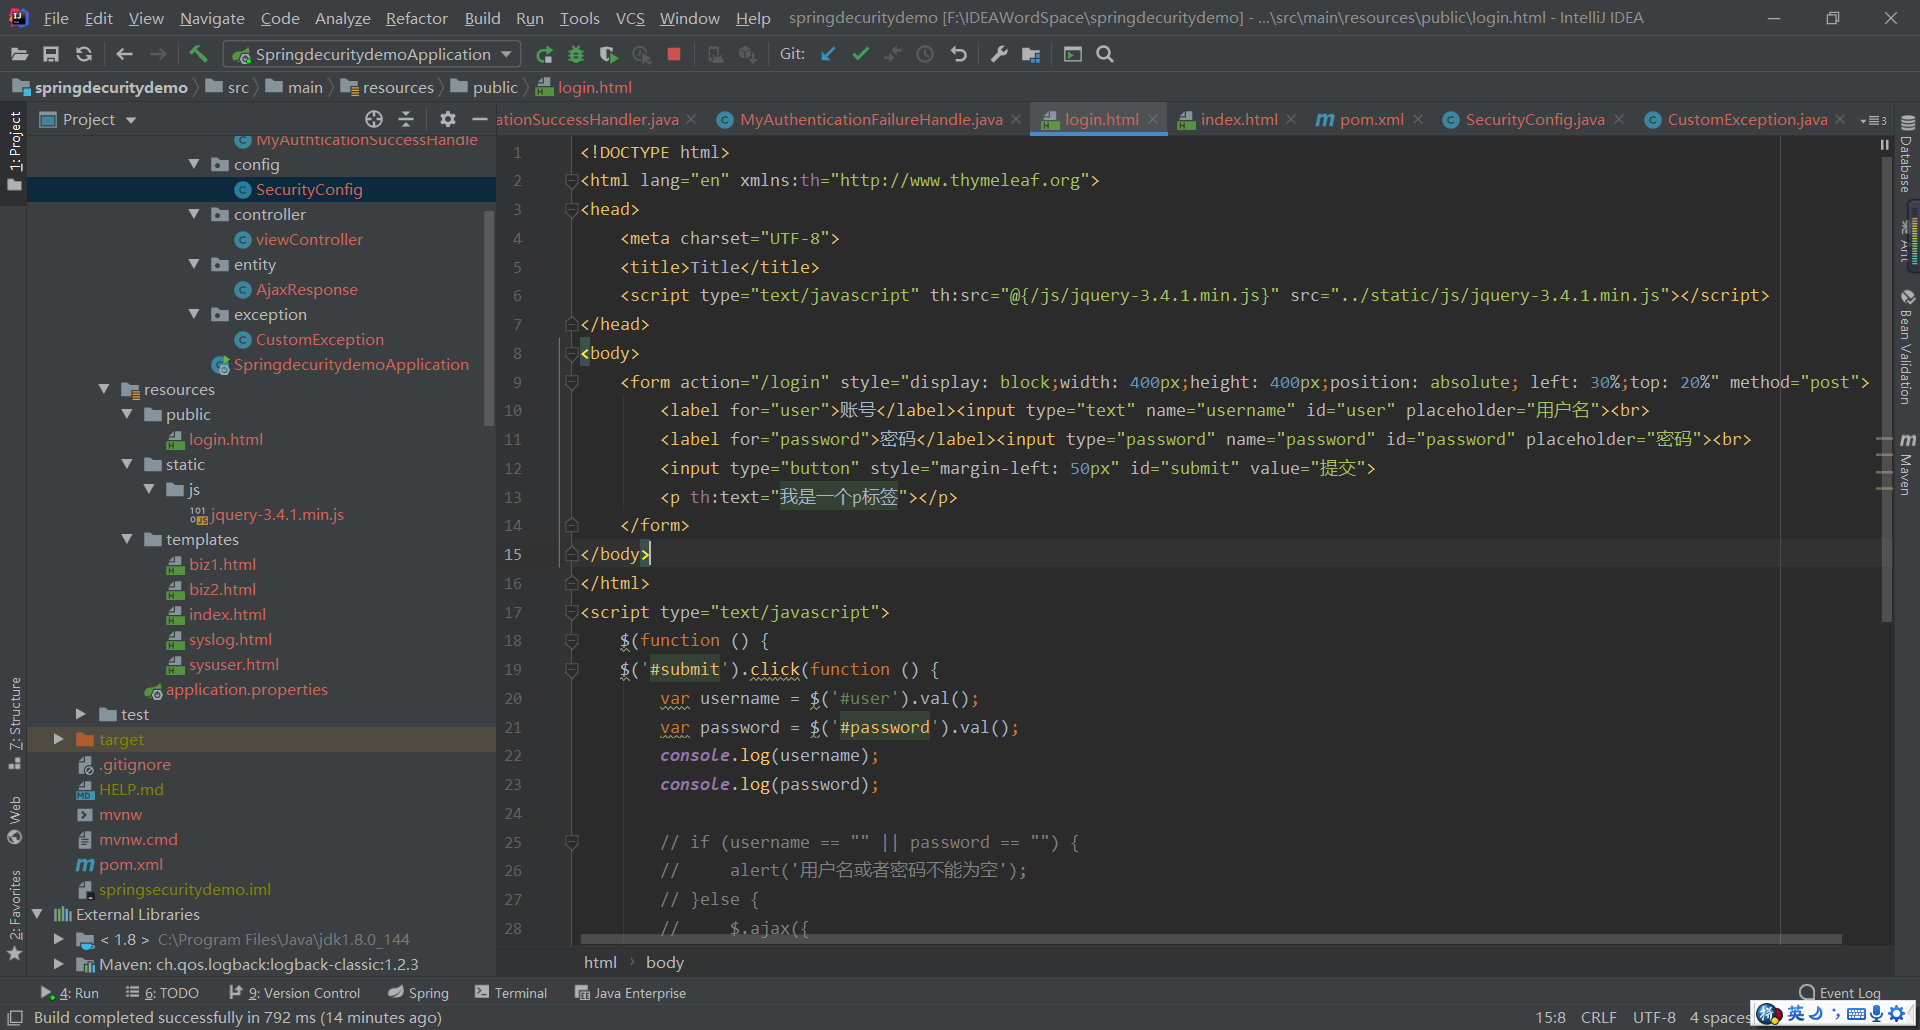Image resolution: width=1920 pixels, height=1030 pixels.
Task: Open Settings via the wrench icon
Action: pyautogui.click(x=998, y=54)
